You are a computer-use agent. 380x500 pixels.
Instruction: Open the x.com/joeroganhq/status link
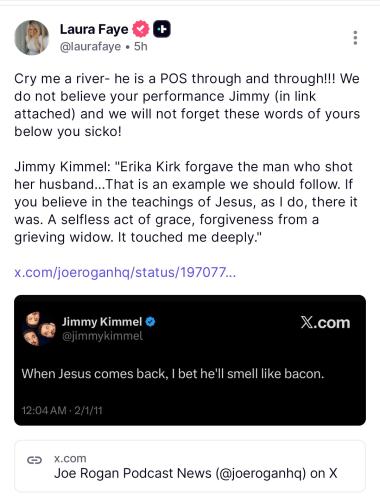(x=125, y=272)
